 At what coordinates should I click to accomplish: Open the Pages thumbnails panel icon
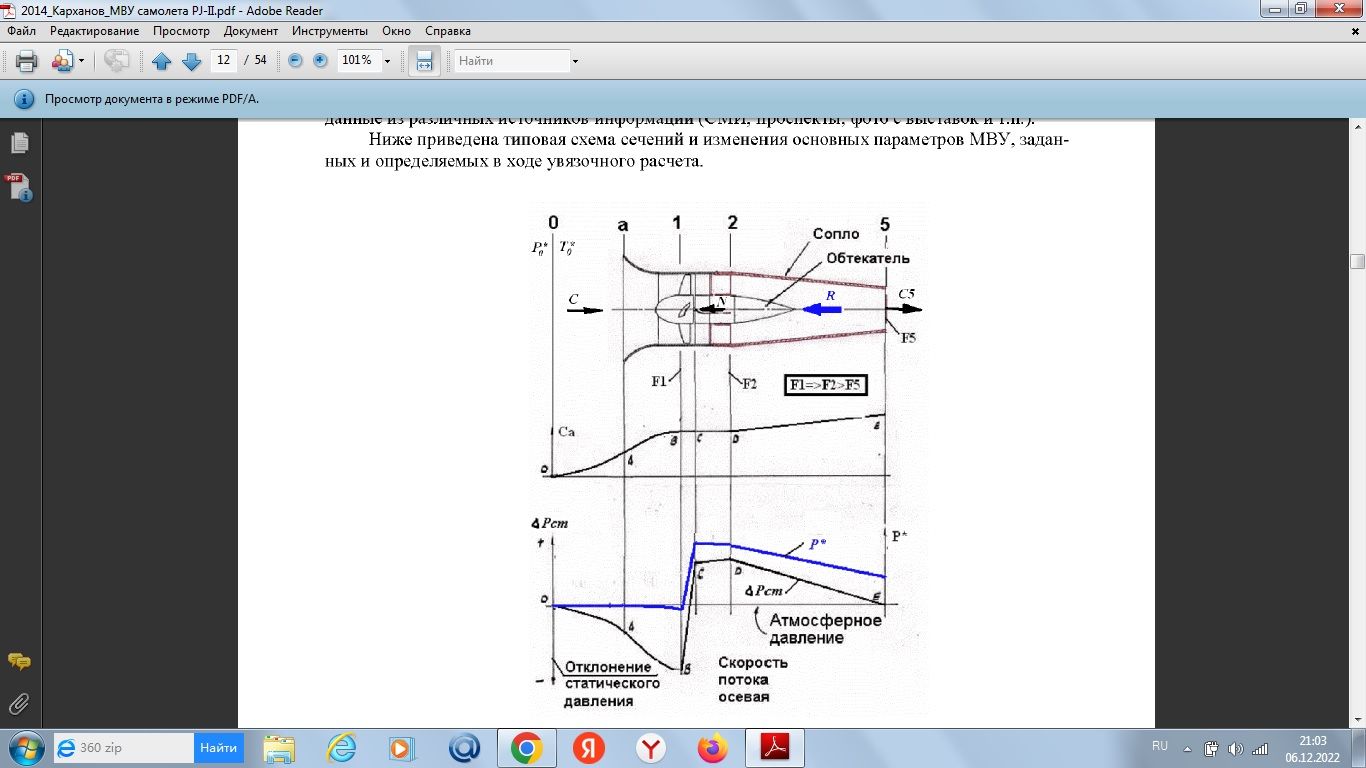pyautogui.click(x=20, y=143)
